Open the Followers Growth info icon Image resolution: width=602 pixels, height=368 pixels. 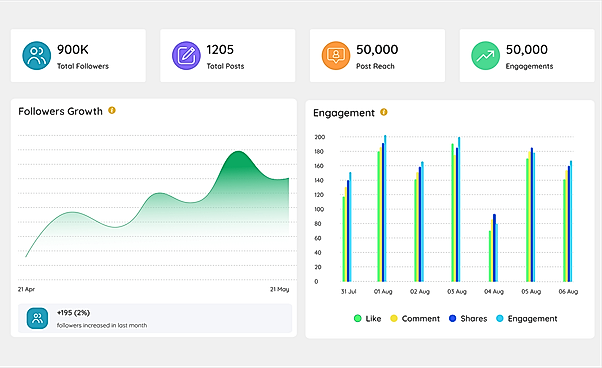112,111
